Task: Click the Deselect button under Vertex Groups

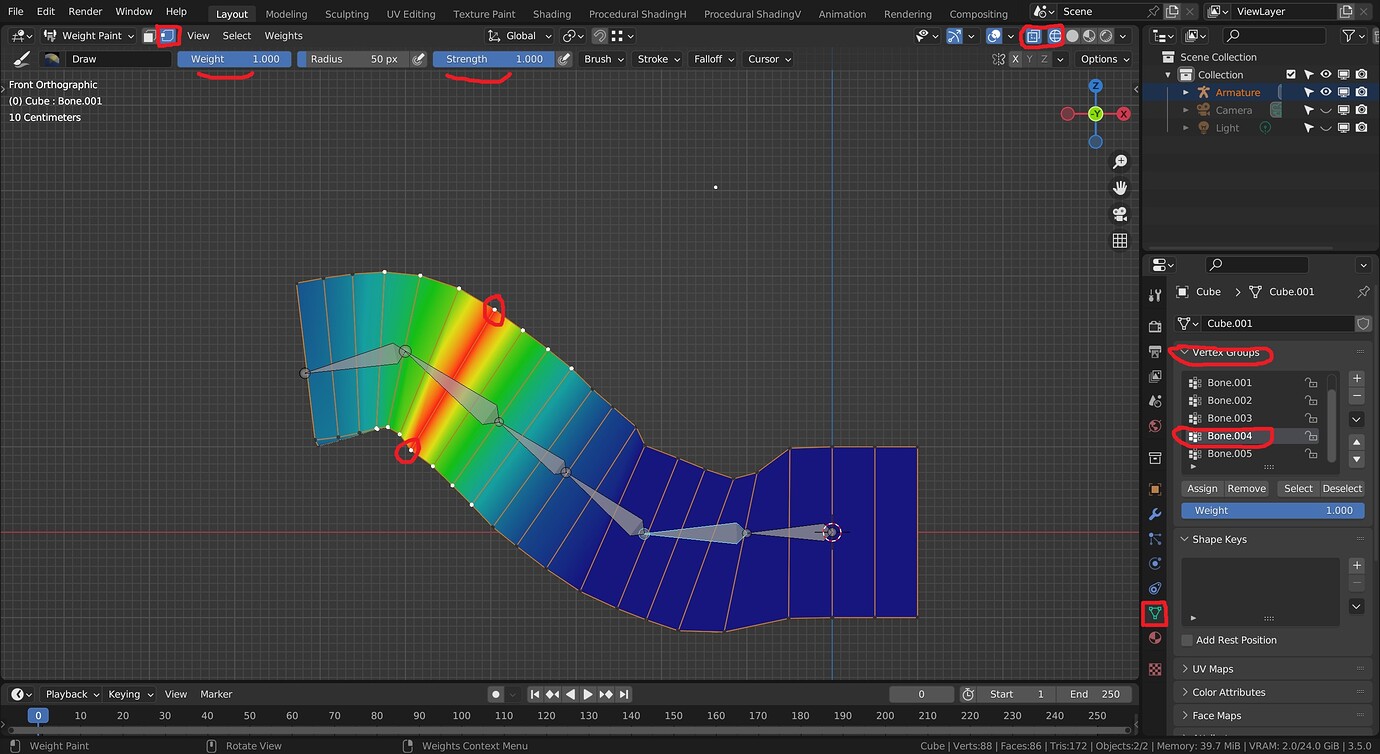Action: click(x=1342, y=488)
